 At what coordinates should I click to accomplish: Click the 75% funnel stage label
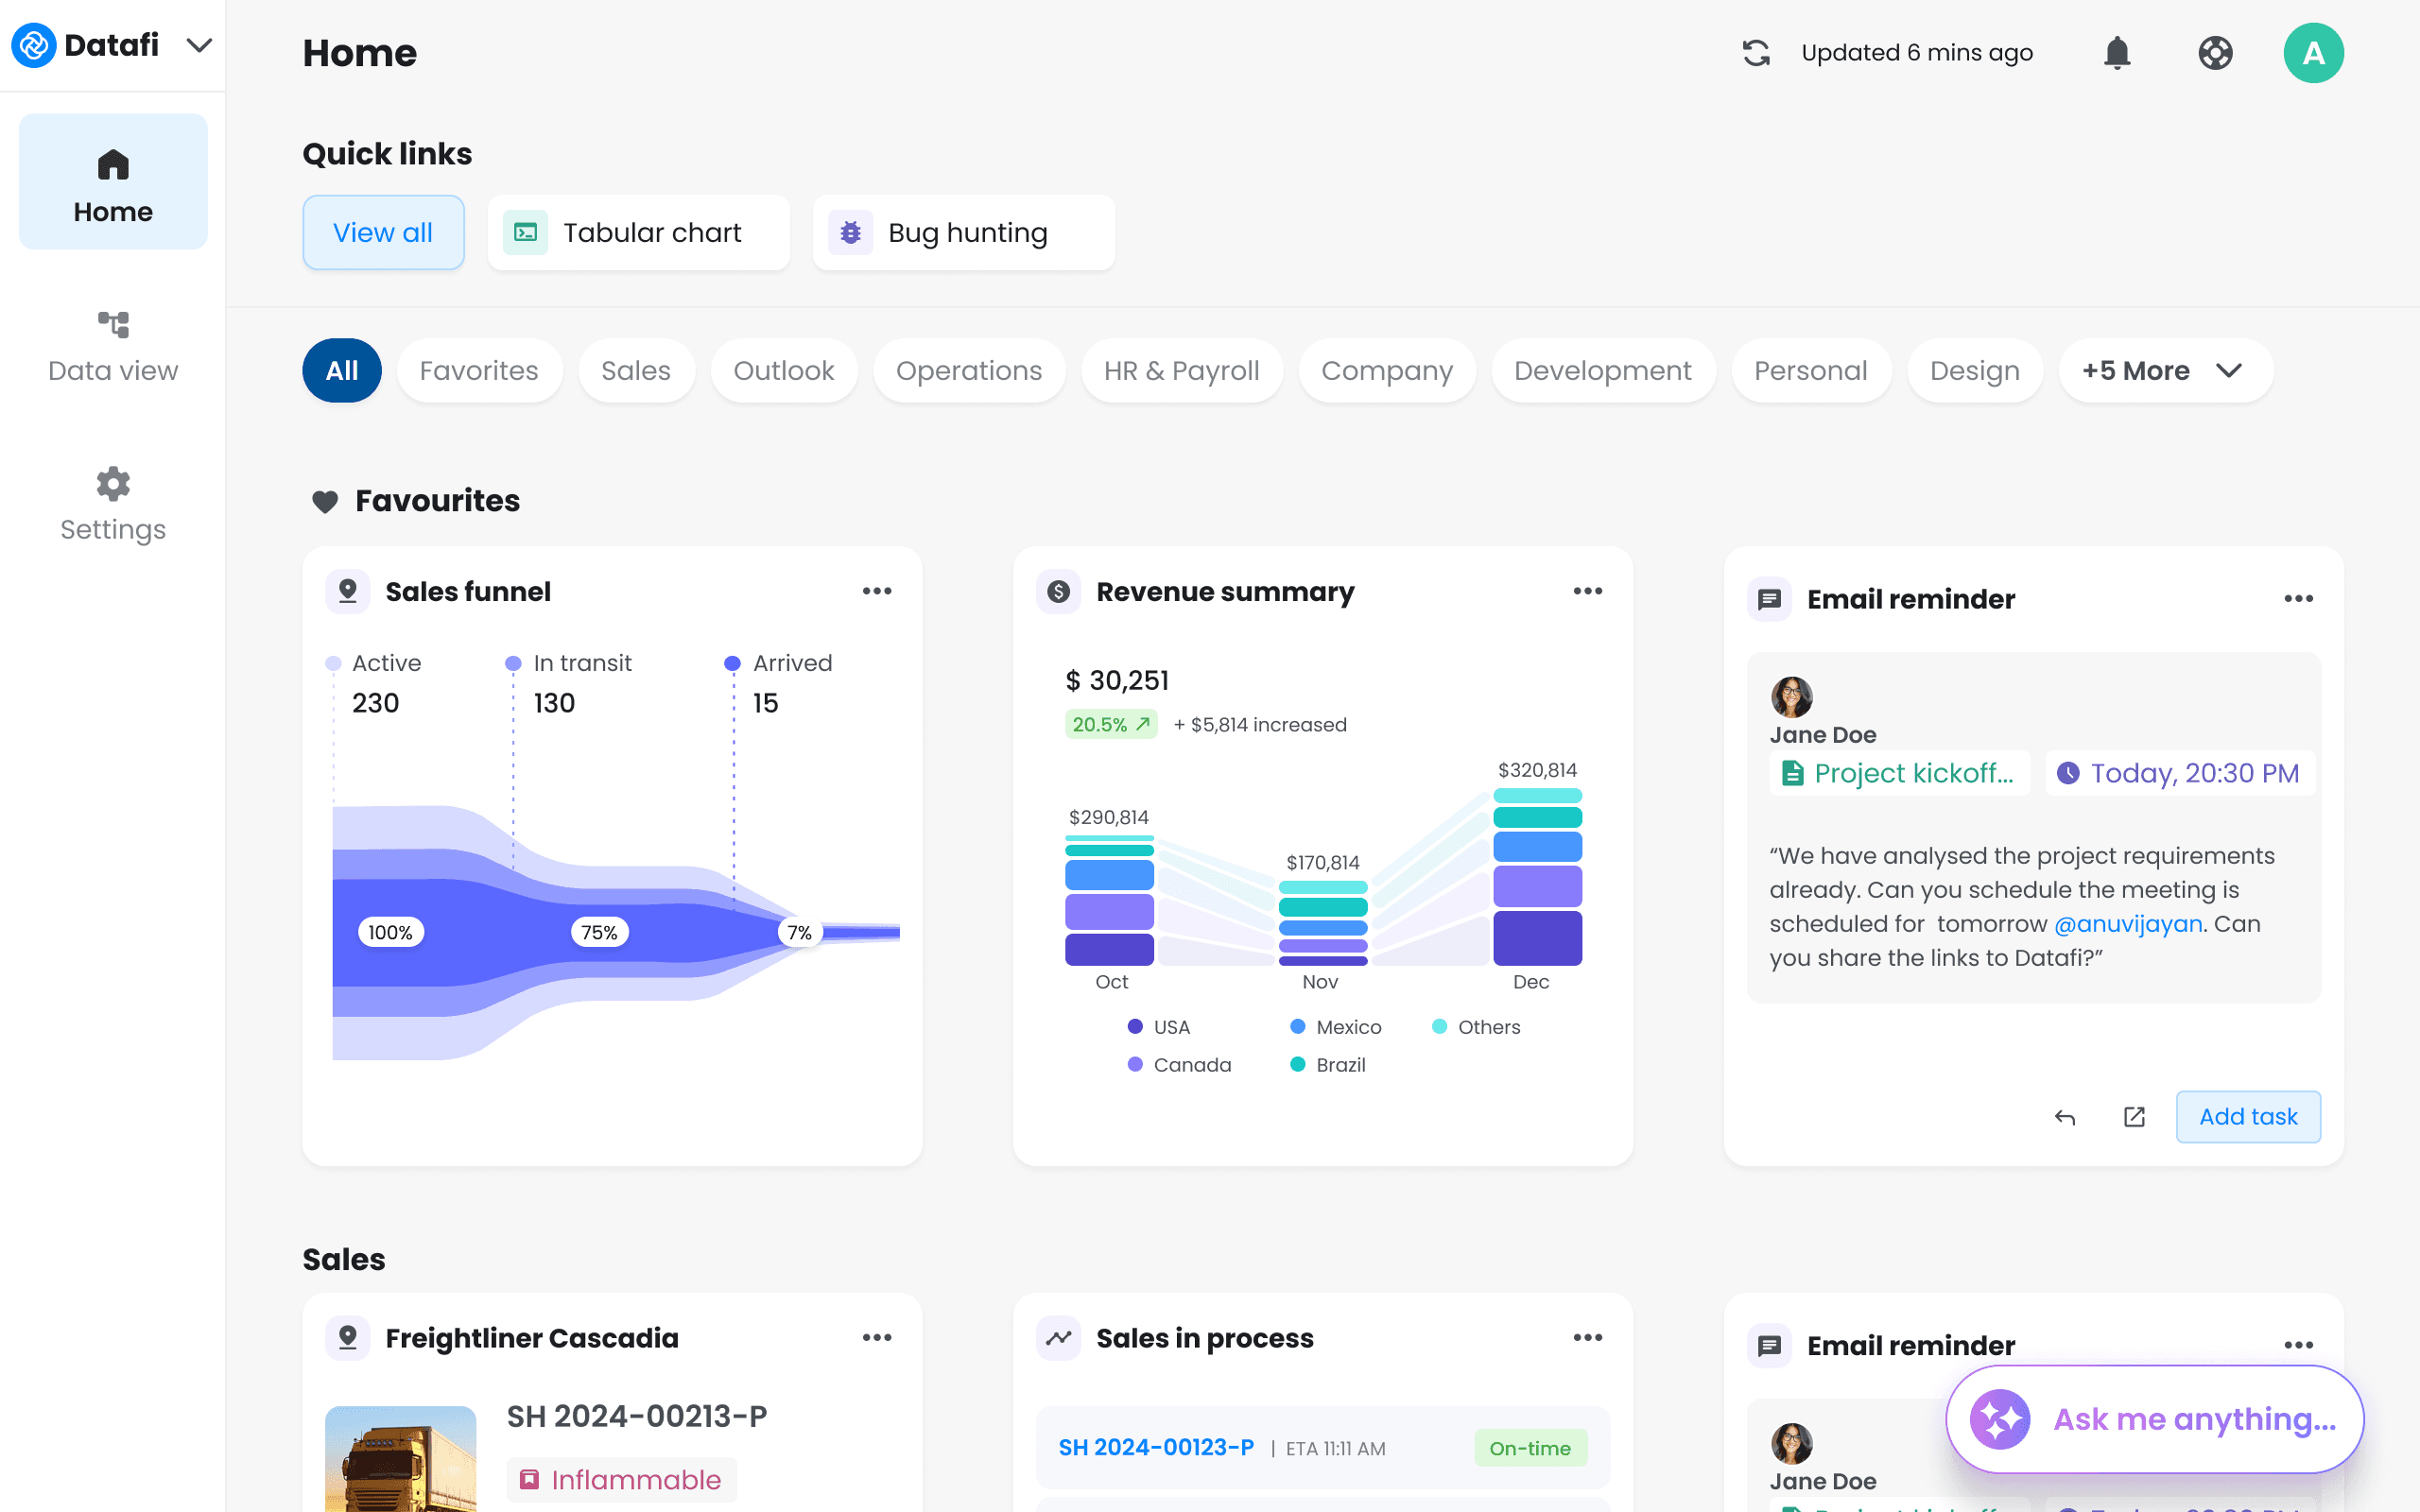600,933
